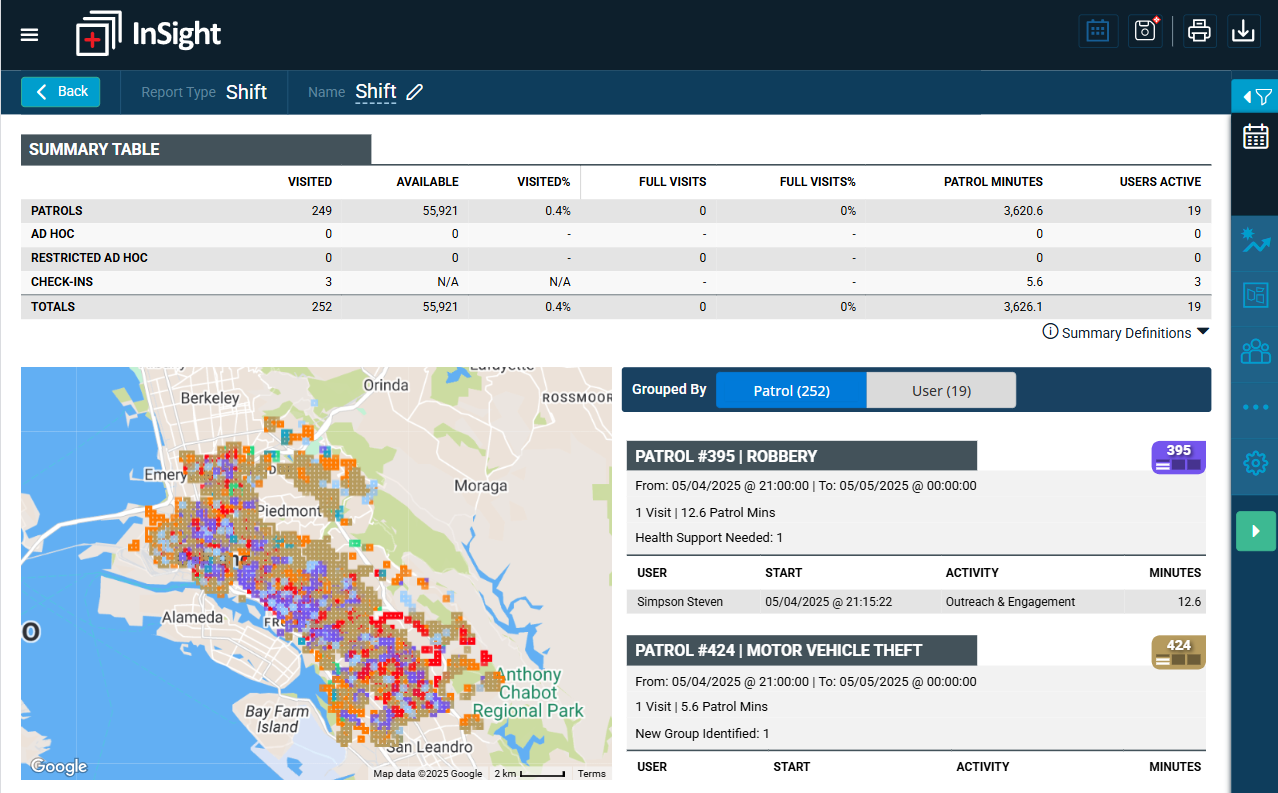Open the trend analytics icon in sidebar
Screen dimensions: 1278x793
(x=1255, y=242)
